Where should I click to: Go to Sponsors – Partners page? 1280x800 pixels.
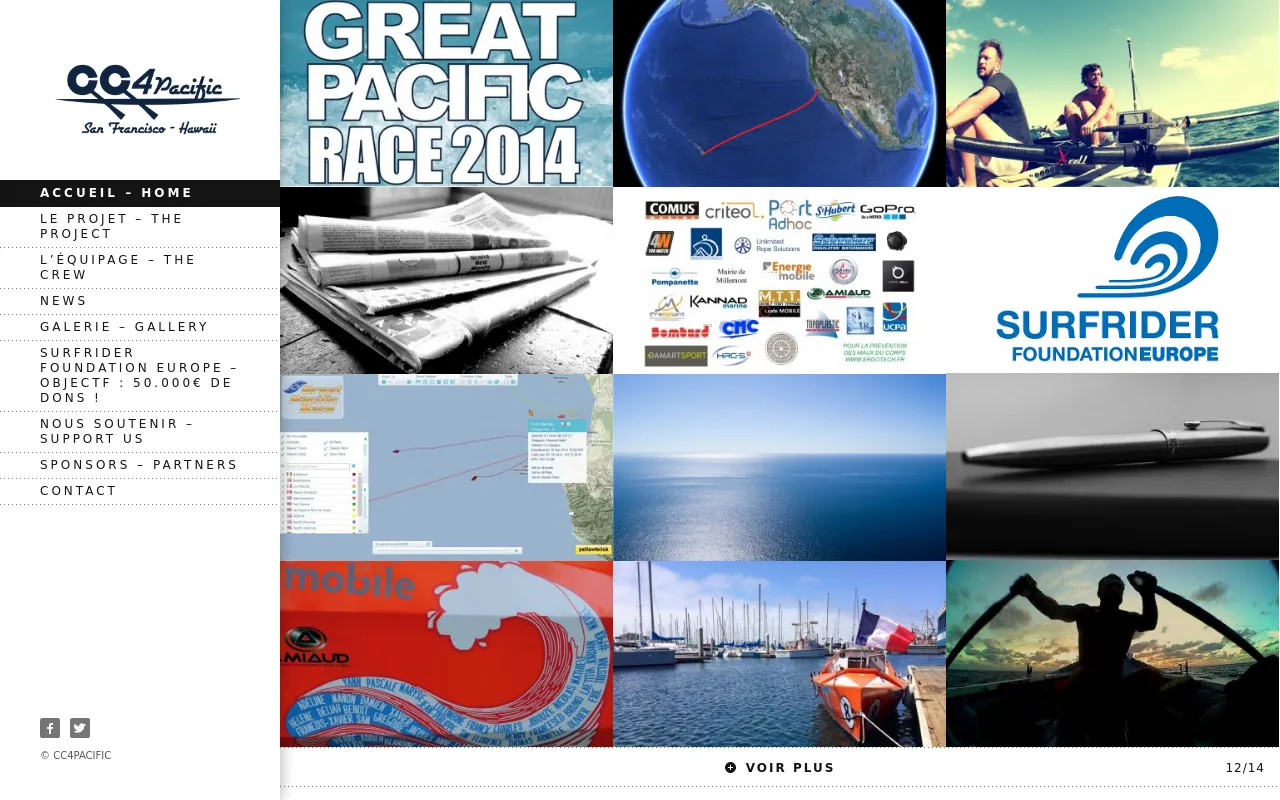tap(140, 465)
